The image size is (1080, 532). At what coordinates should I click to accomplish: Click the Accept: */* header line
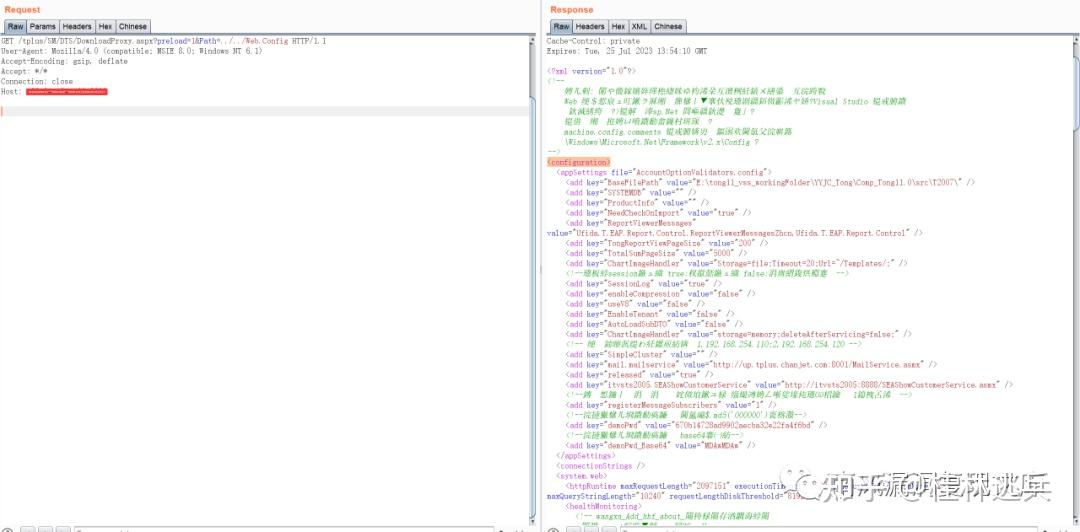click(25, 71)
